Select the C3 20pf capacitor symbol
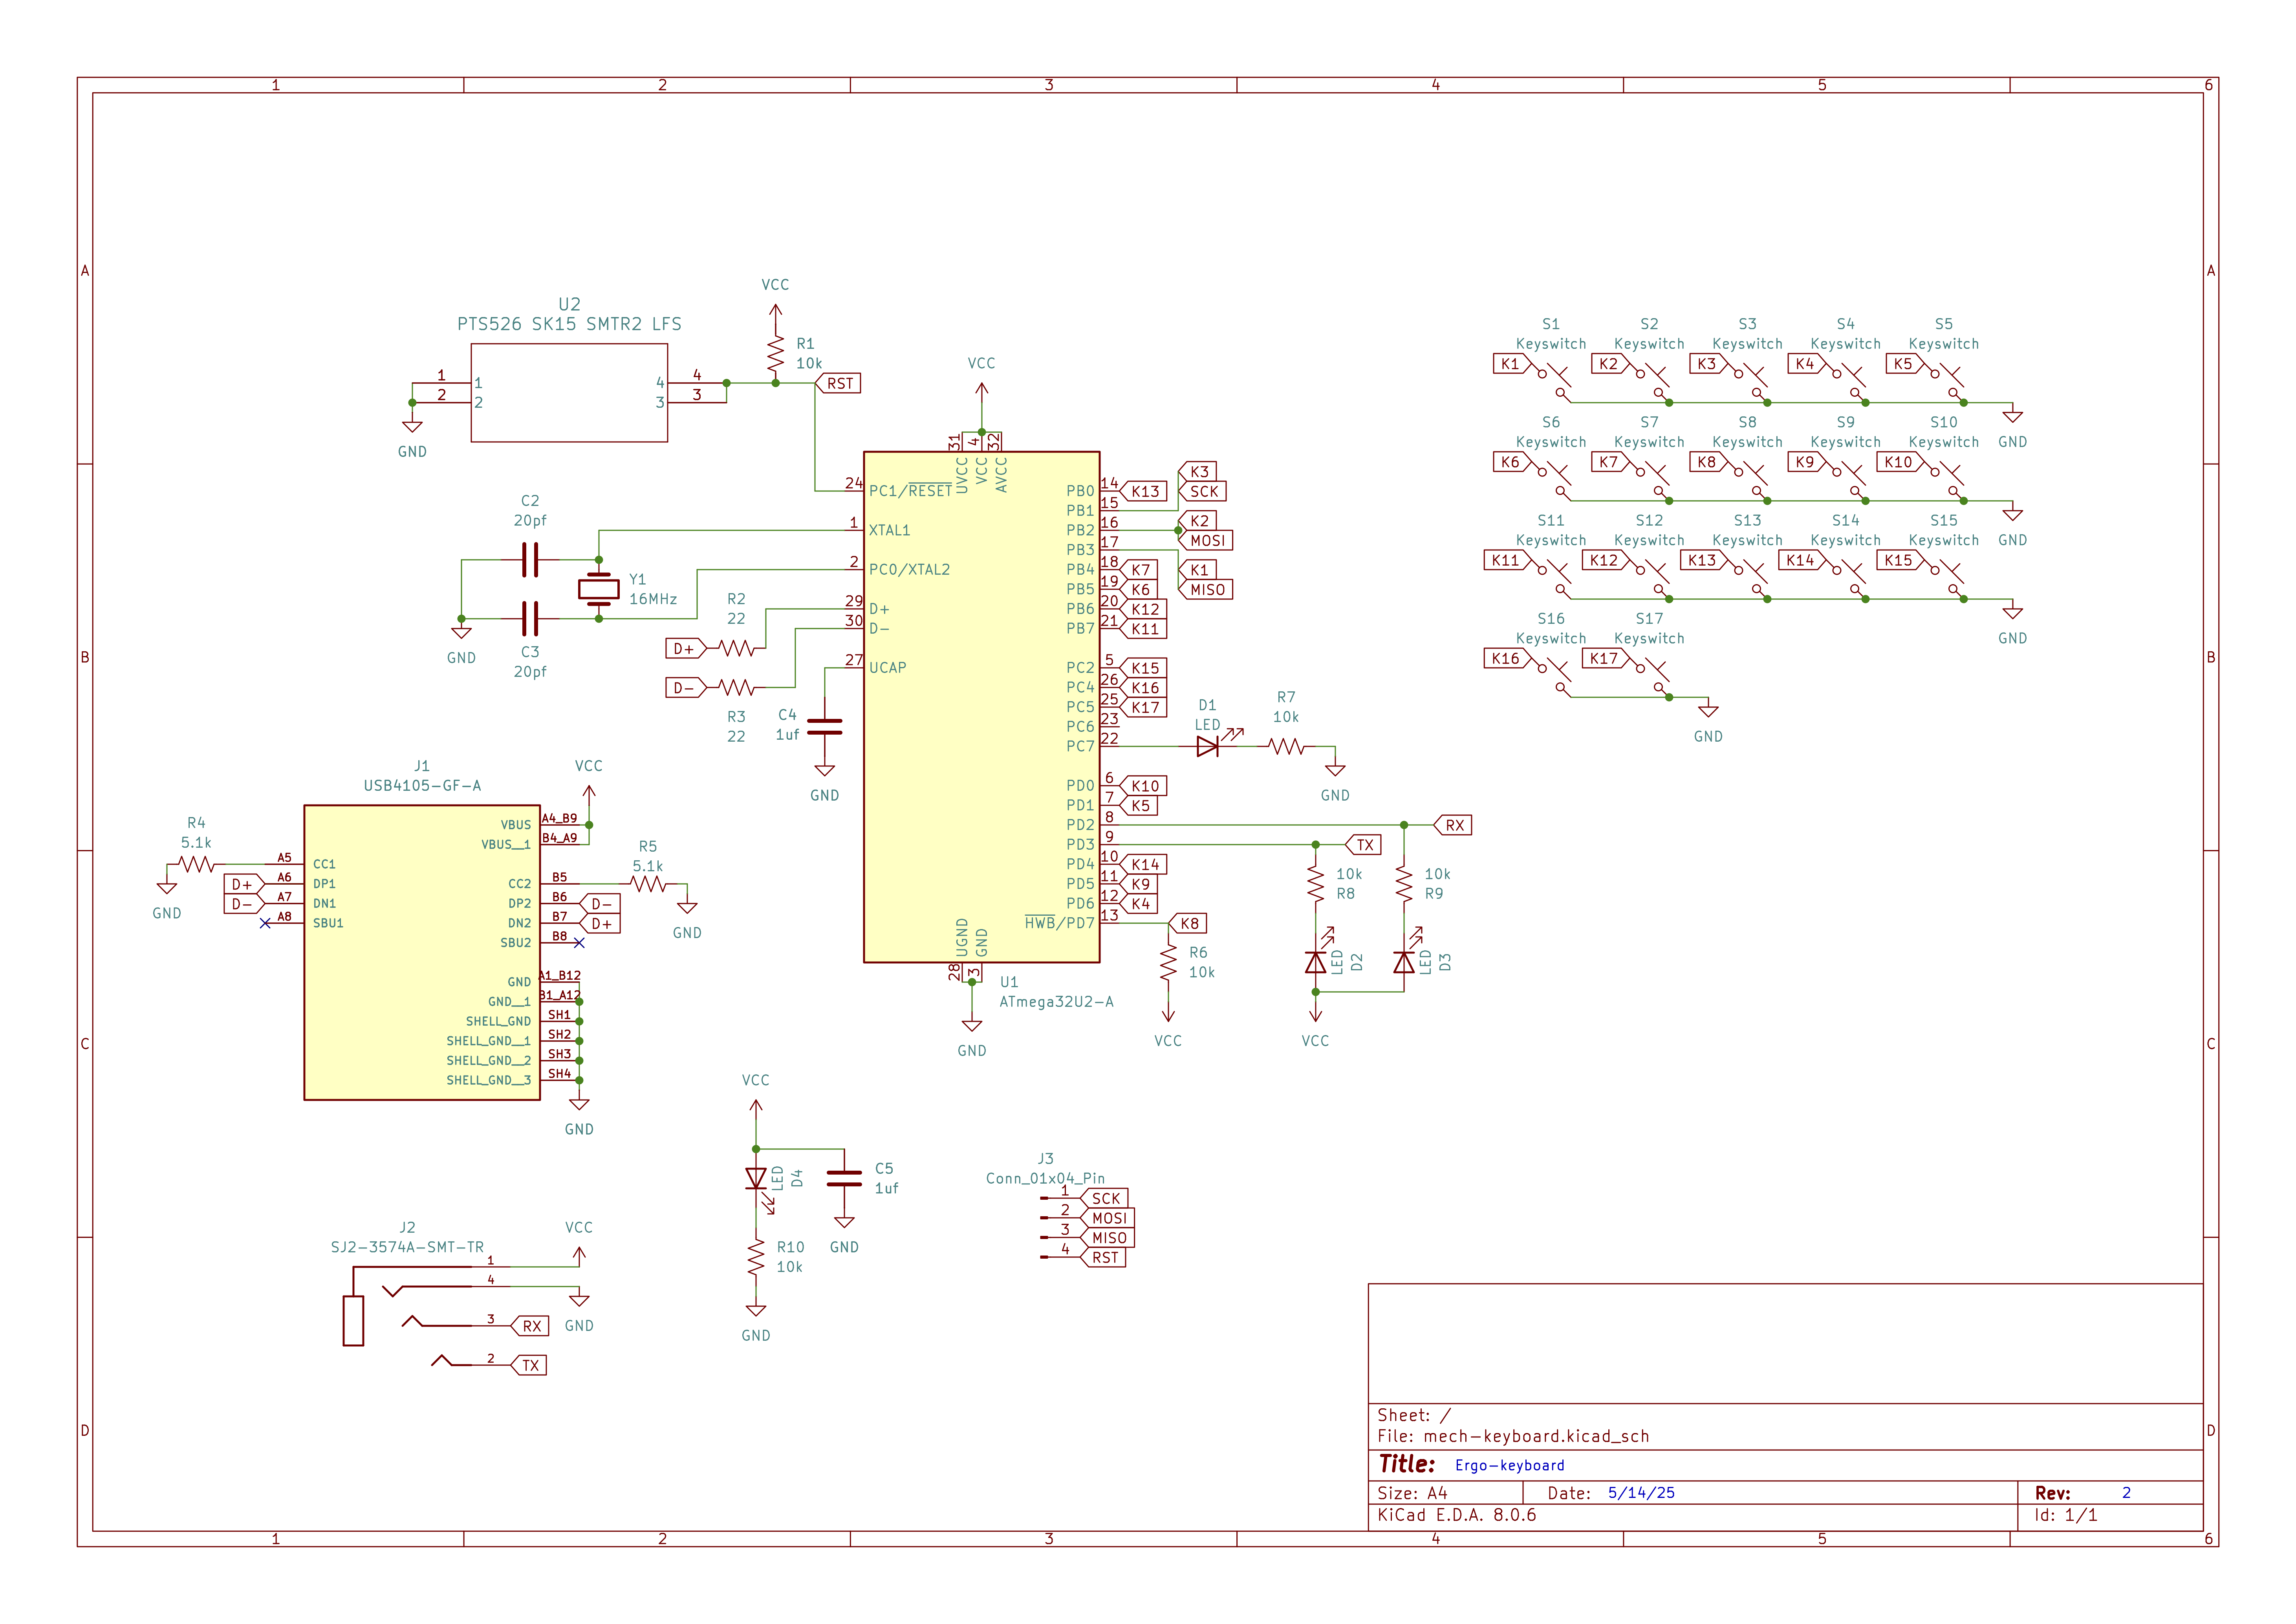Viewport: 2296px width, 1624px height. click(x=530, y=619)
